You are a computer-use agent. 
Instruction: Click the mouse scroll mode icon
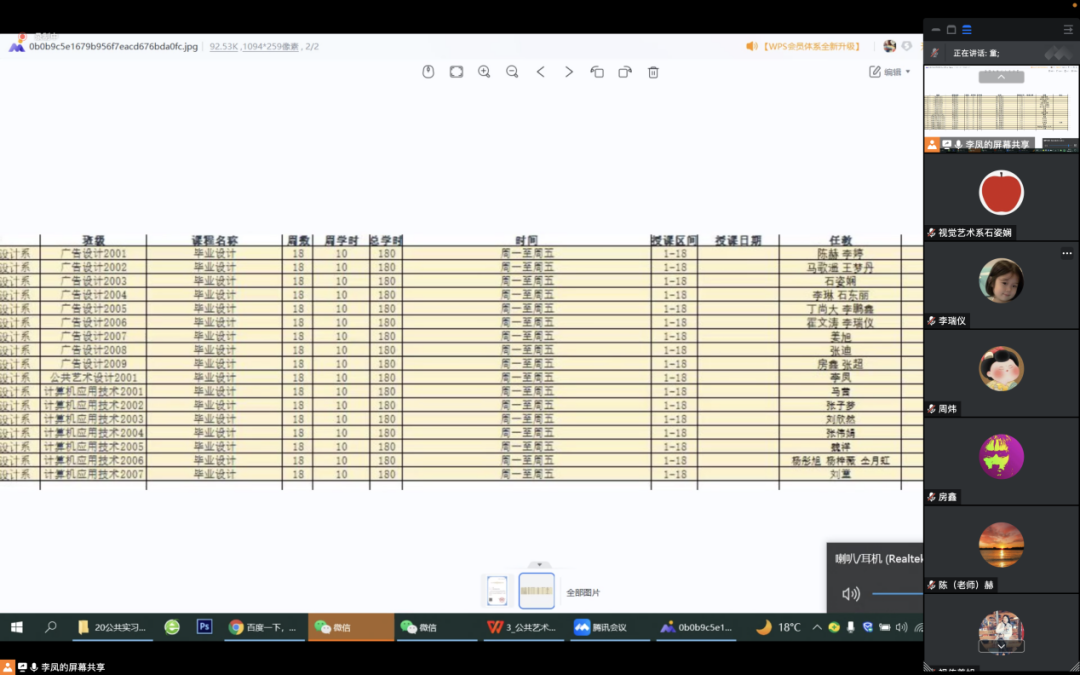tap(428, 72)
